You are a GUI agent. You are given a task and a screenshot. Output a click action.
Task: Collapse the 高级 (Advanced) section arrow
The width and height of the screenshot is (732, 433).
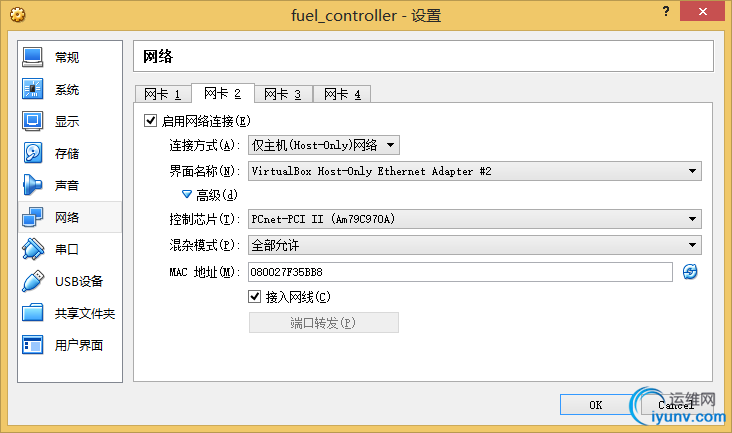pos(186,194)
